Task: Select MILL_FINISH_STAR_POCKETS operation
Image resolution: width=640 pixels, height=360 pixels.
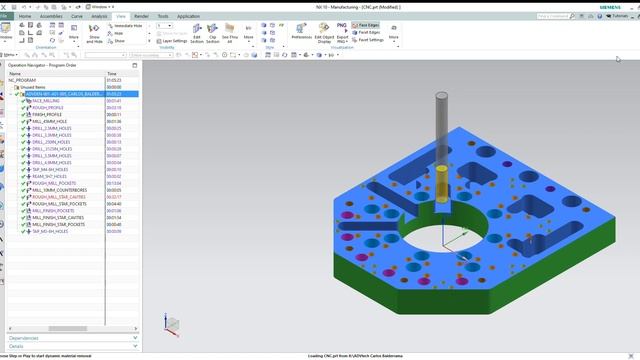Action: pos(58,224)
